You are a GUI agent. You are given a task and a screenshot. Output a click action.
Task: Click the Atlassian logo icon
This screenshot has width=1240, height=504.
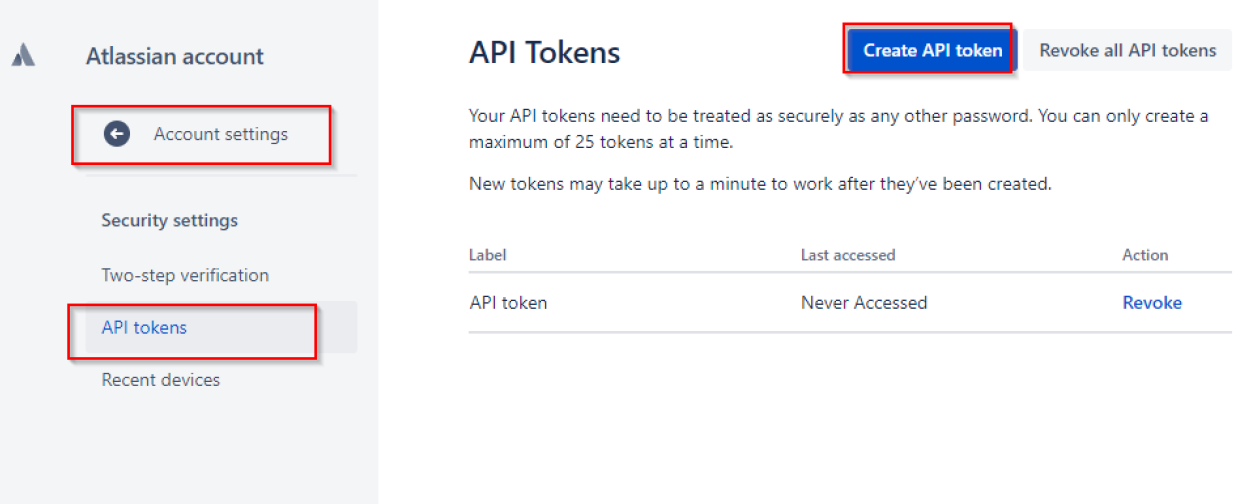click(23, 56)
